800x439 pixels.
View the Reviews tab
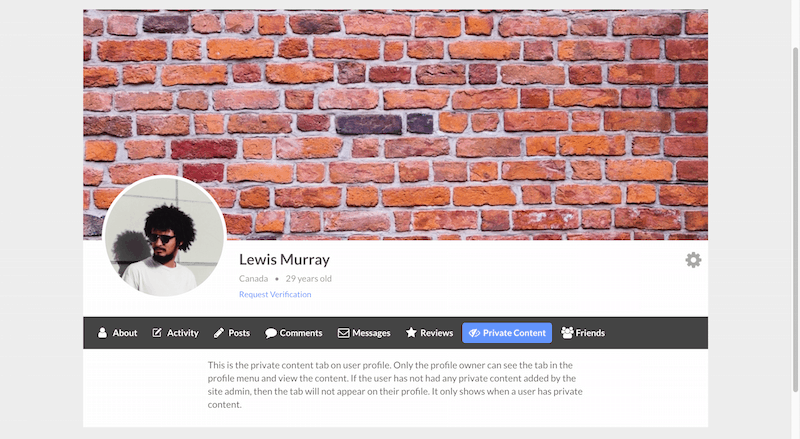(429, 333)
